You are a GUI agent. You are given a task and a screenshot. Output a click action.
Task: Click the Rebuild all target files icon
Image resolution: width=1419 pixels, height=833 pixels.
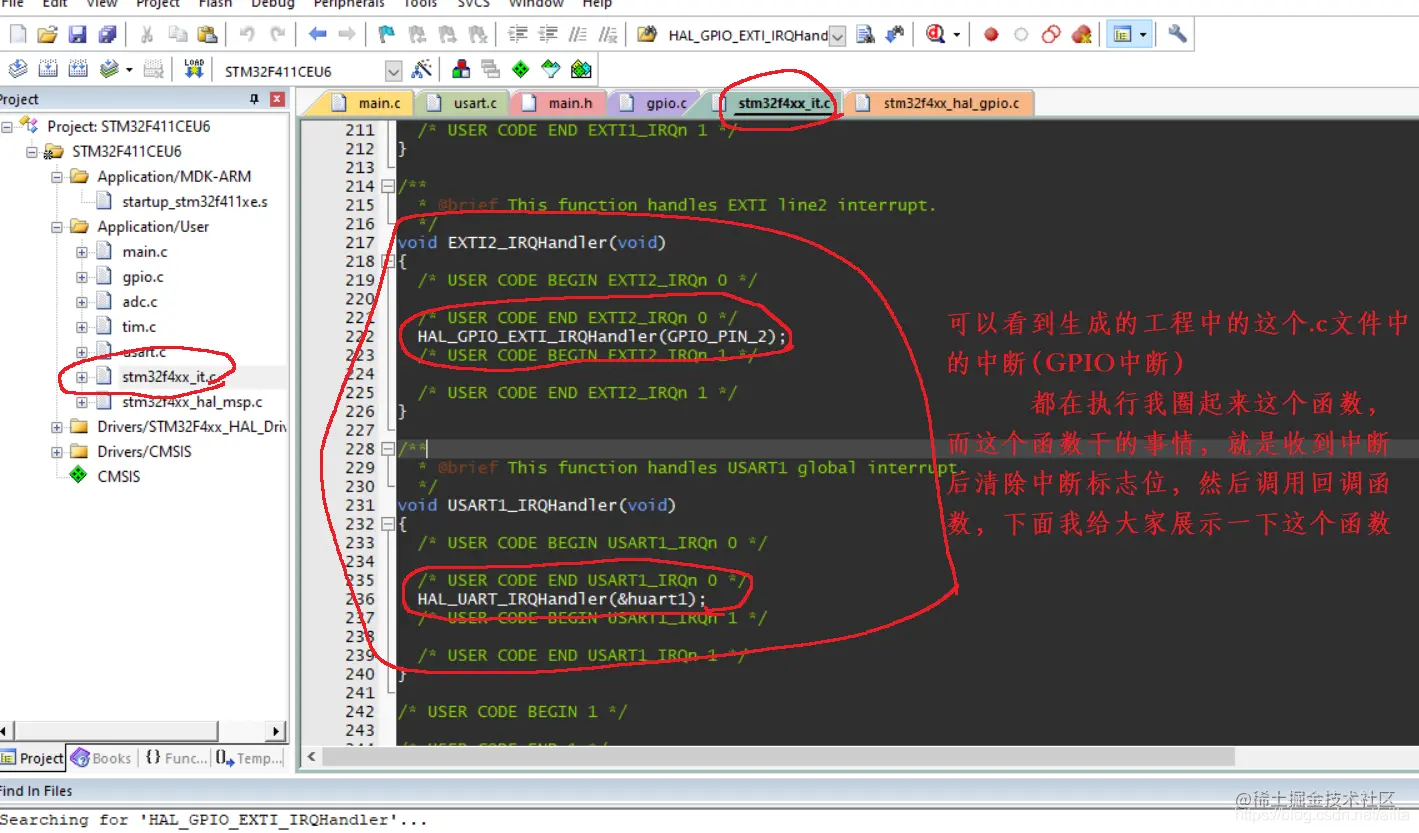pyautogui.click(x=78, y=69)
